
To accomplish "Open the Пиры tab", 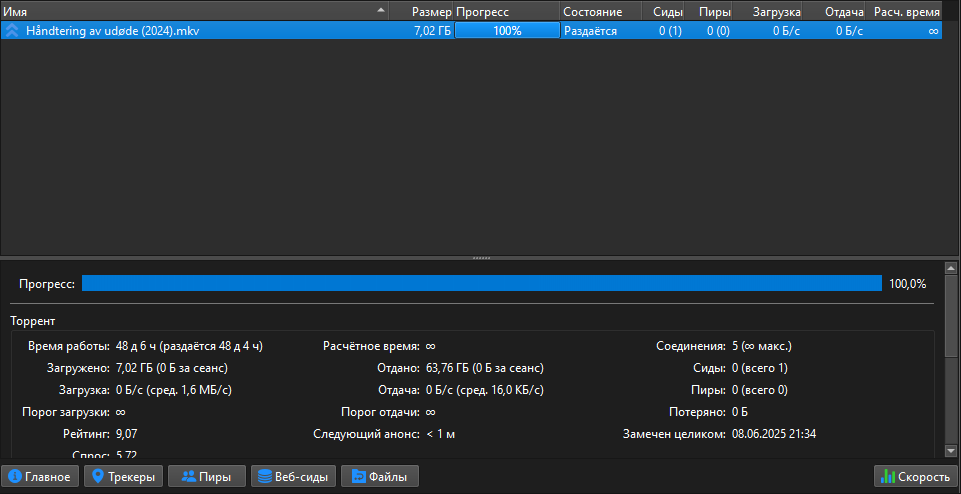I will coord(207,476).
